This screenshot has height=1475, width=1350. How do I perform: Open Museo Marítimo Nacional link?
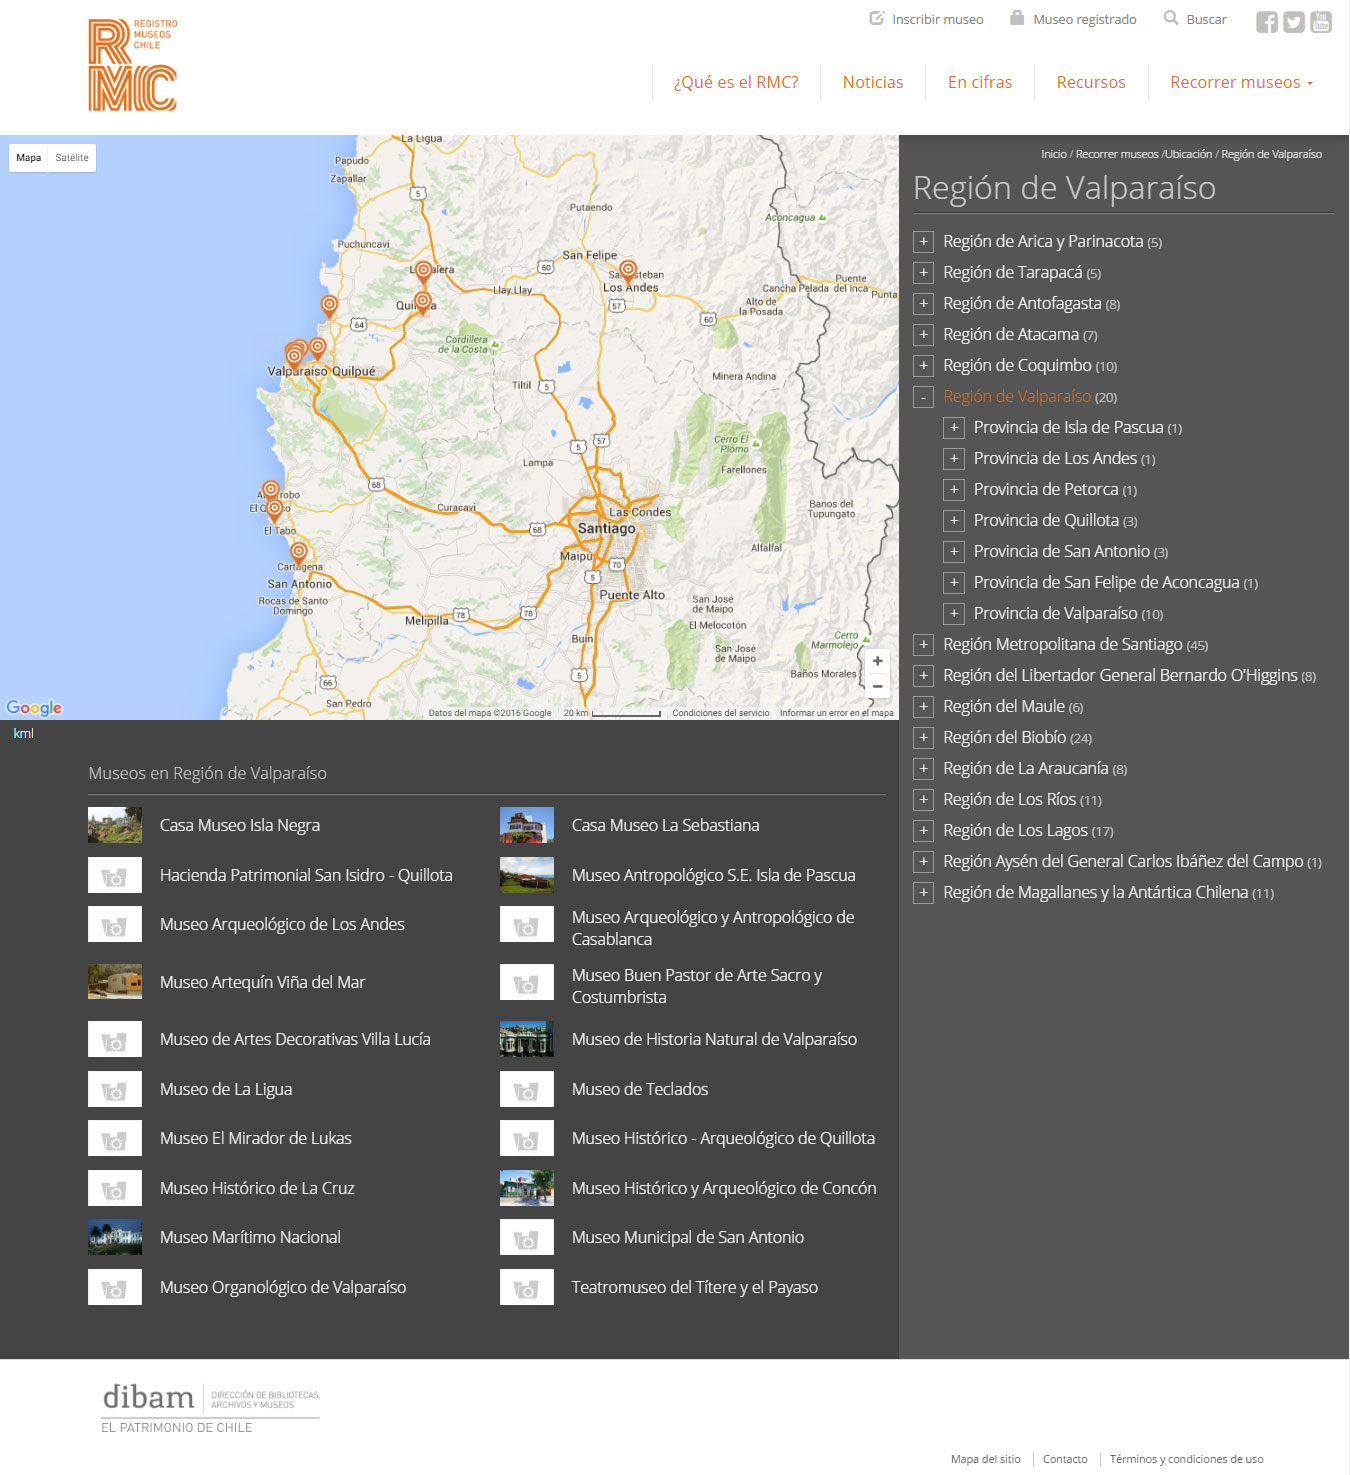[x=250, y=1237]
